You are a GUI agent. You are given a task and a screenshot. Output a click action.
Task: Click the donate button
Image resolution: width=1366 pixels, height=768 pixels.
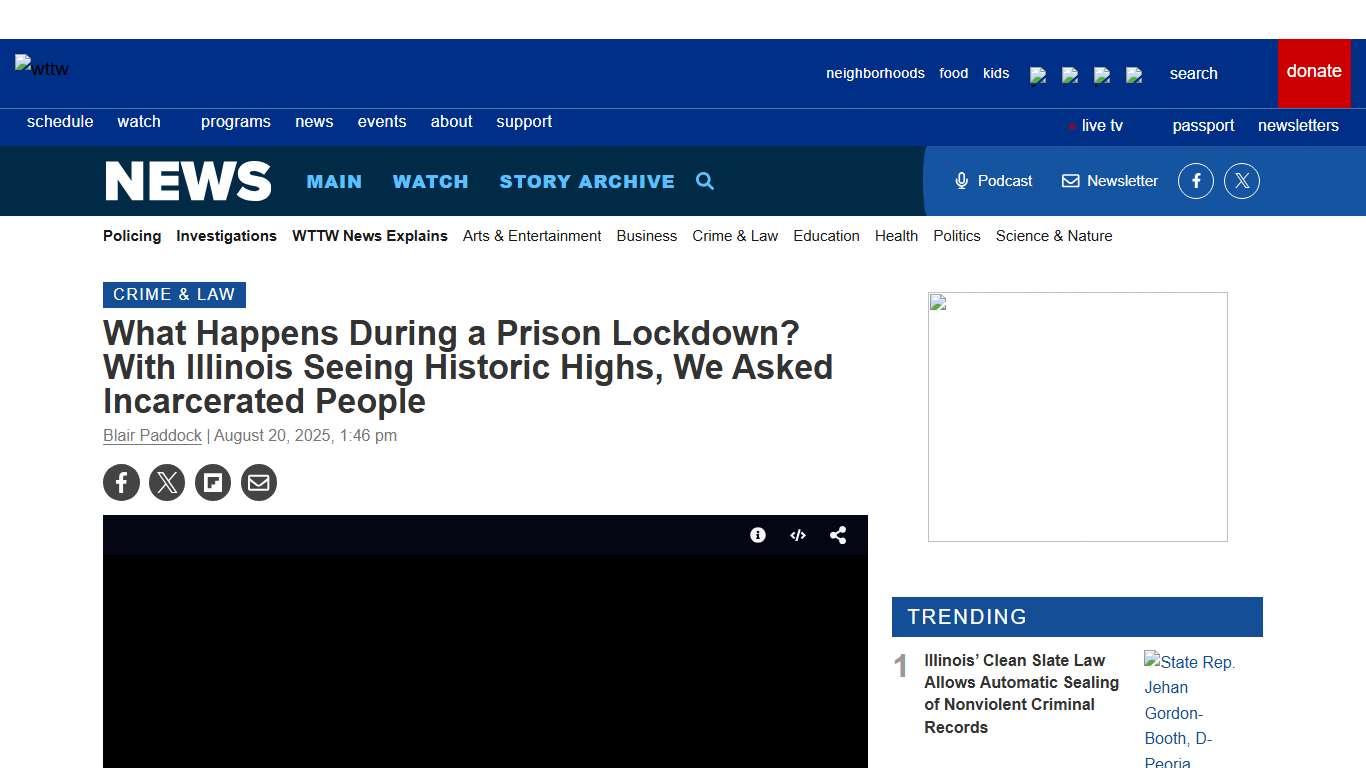coord(1313,71)
